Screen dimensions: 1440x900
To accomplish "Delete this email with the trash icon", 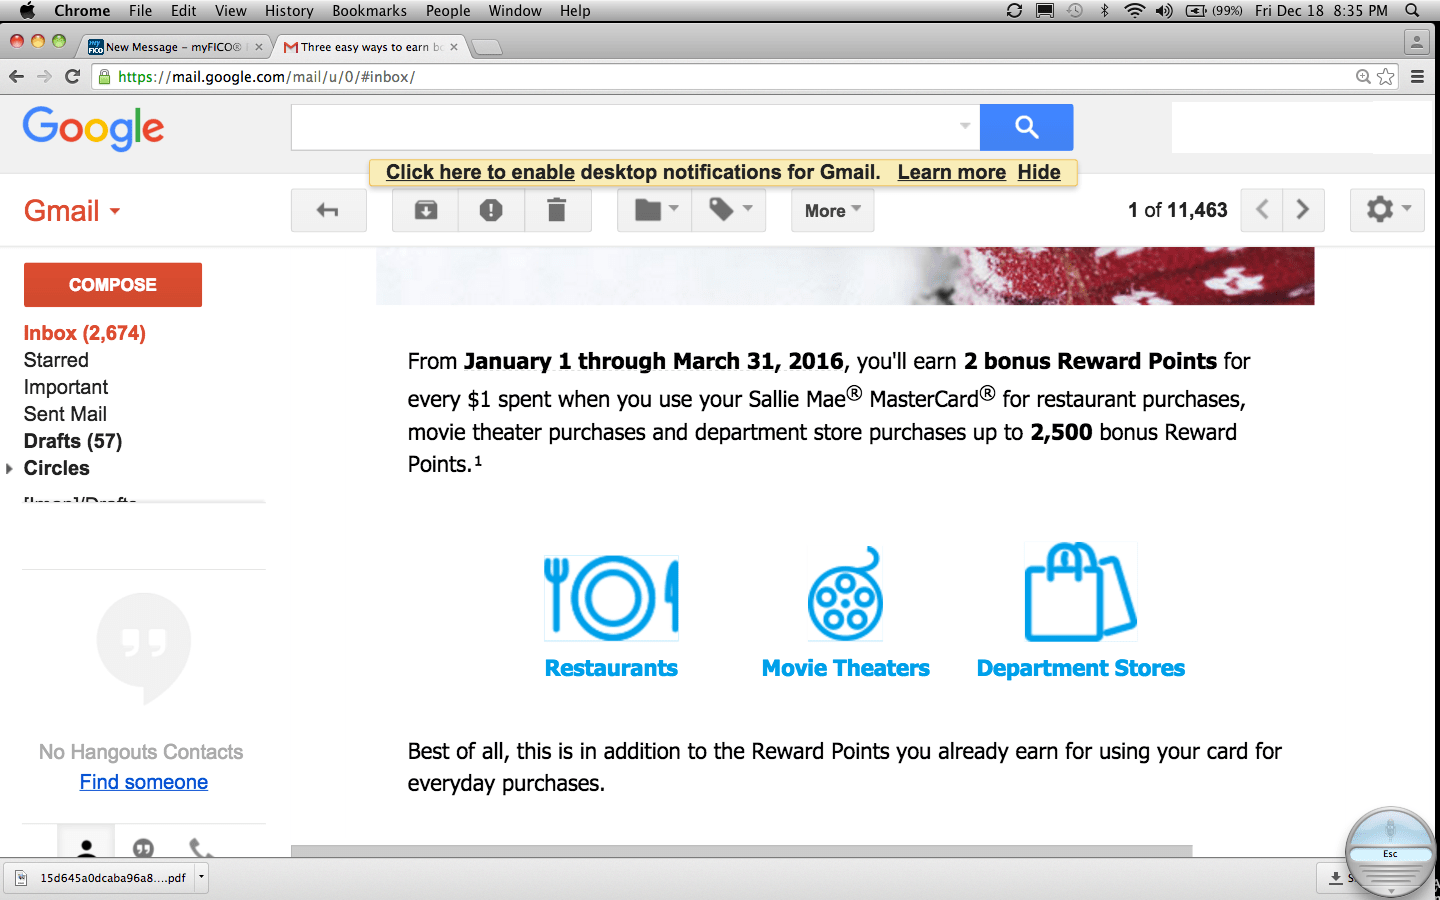I will [x=557, y=211].
